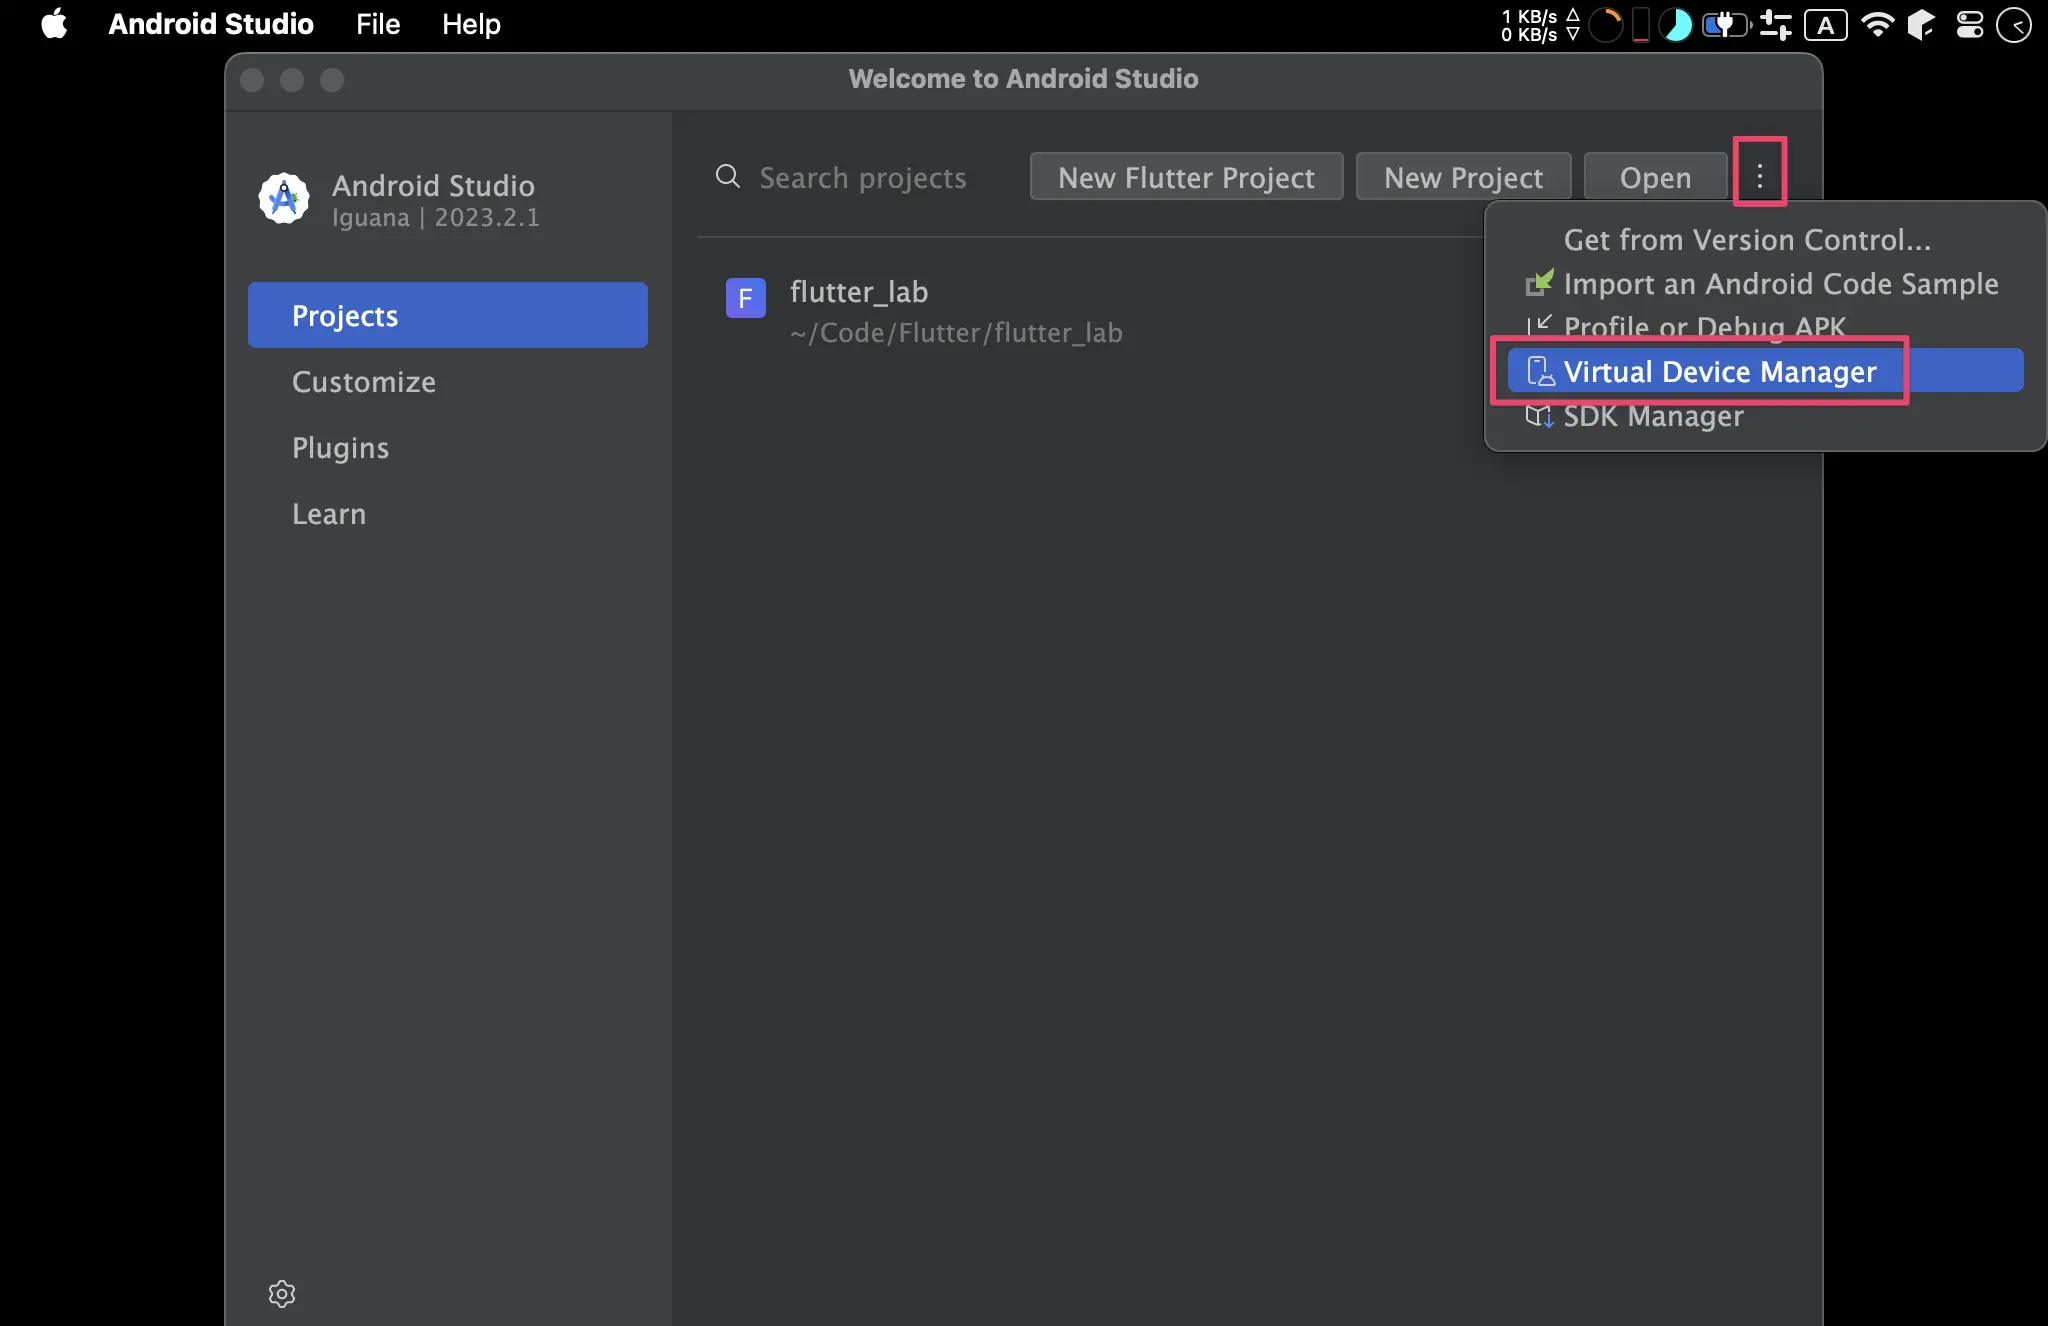Click the Profile or Debug APK arrow icon
Viewport: 2048px width, 1326px height.
(1539, 324)
